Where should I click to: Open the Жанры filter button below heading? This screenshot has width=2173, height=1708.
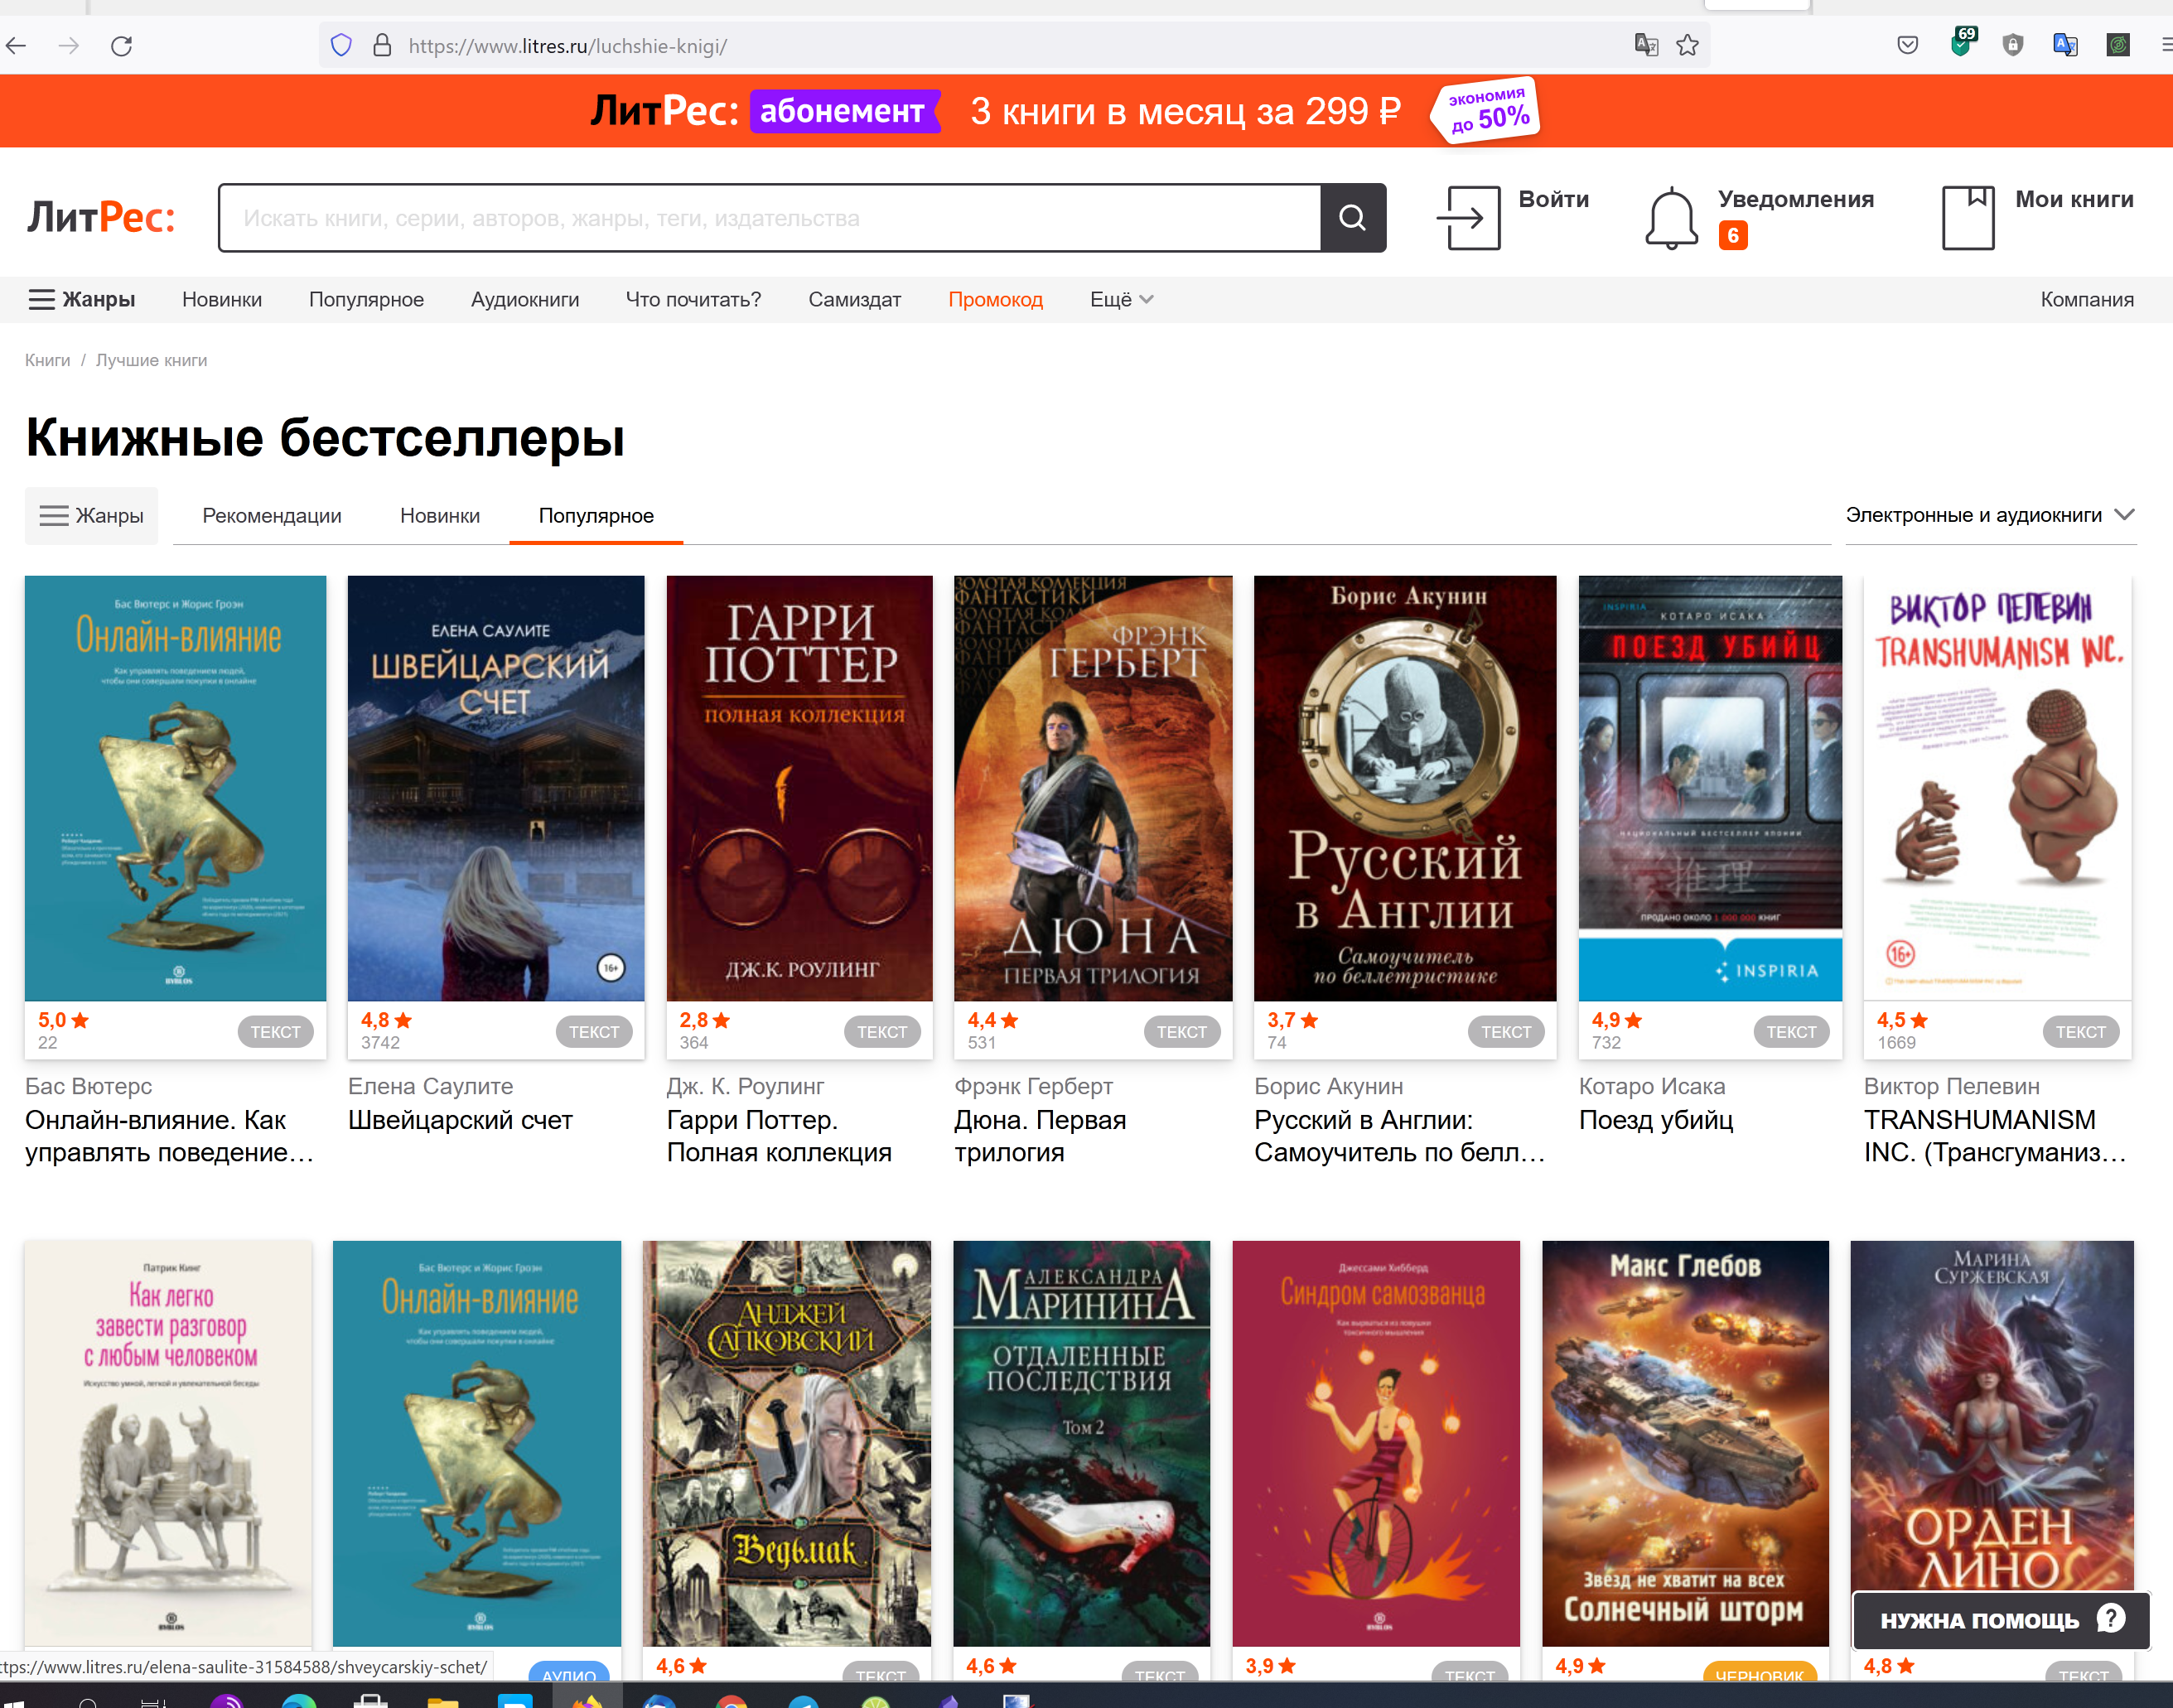coord(91,516)
